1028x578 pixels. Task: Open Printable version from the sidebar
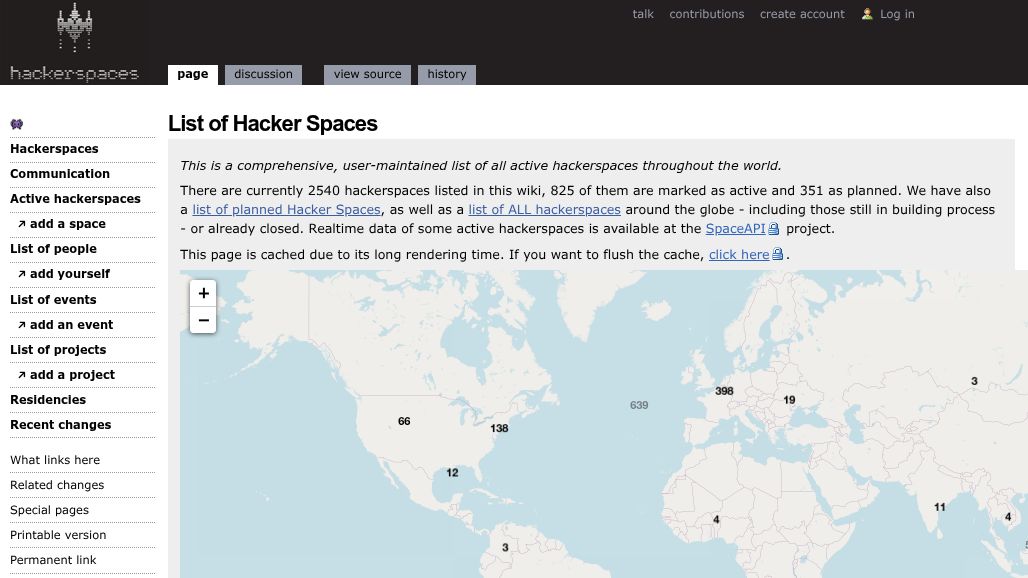coord(58,535)
